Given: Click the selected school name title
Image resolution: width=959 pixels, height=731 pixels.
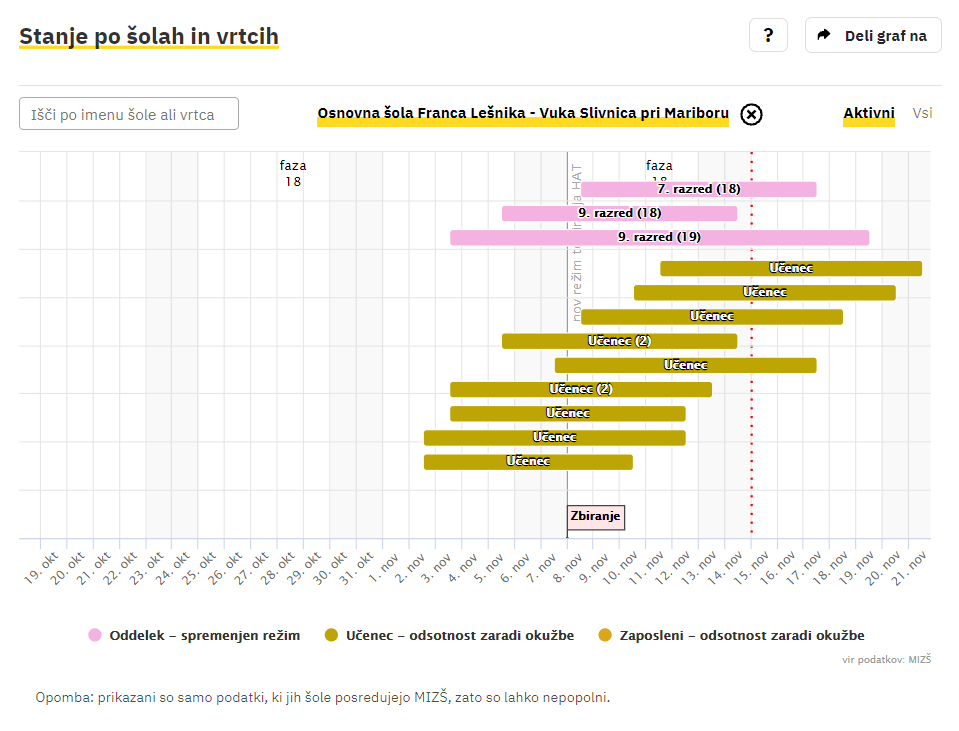Looking at the screenshot, I should coord(522,113).
